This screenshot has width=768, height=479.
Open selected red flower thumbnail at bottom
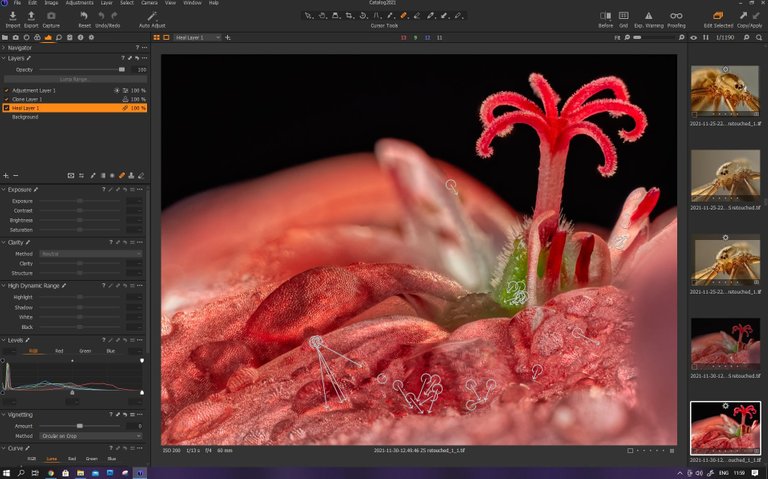[725, 428]
